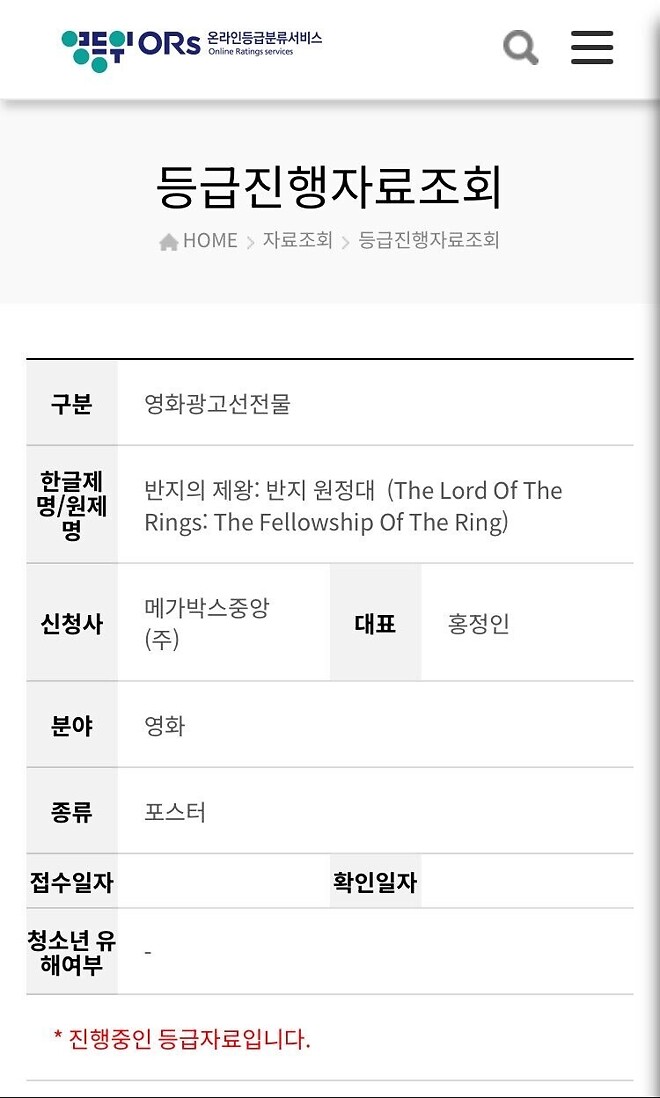Click the chevron after HOME
This screenshot has width=660, height=1098.
[x=250, y=242]
